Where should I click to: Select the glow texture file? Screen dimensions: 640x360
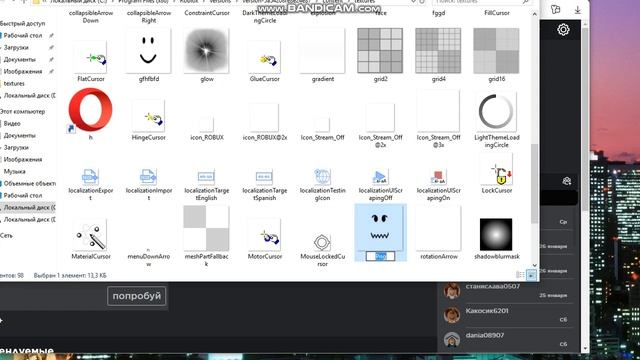coord(207,51)
